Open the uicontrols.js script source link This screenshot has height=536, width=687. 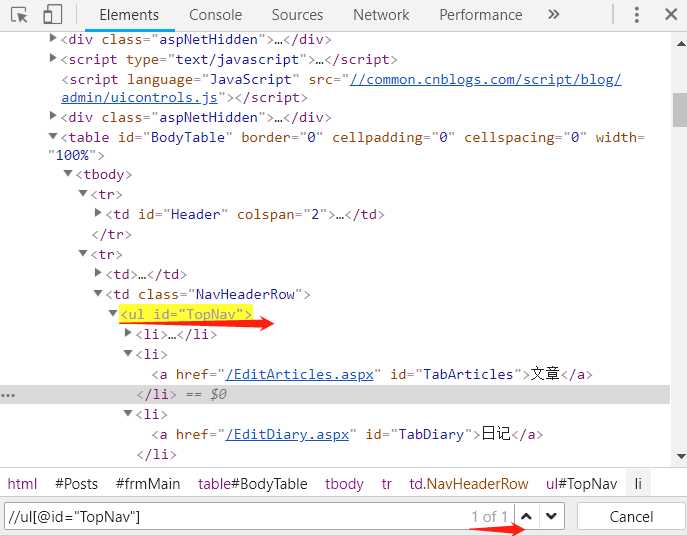click(x=341, y=89)
